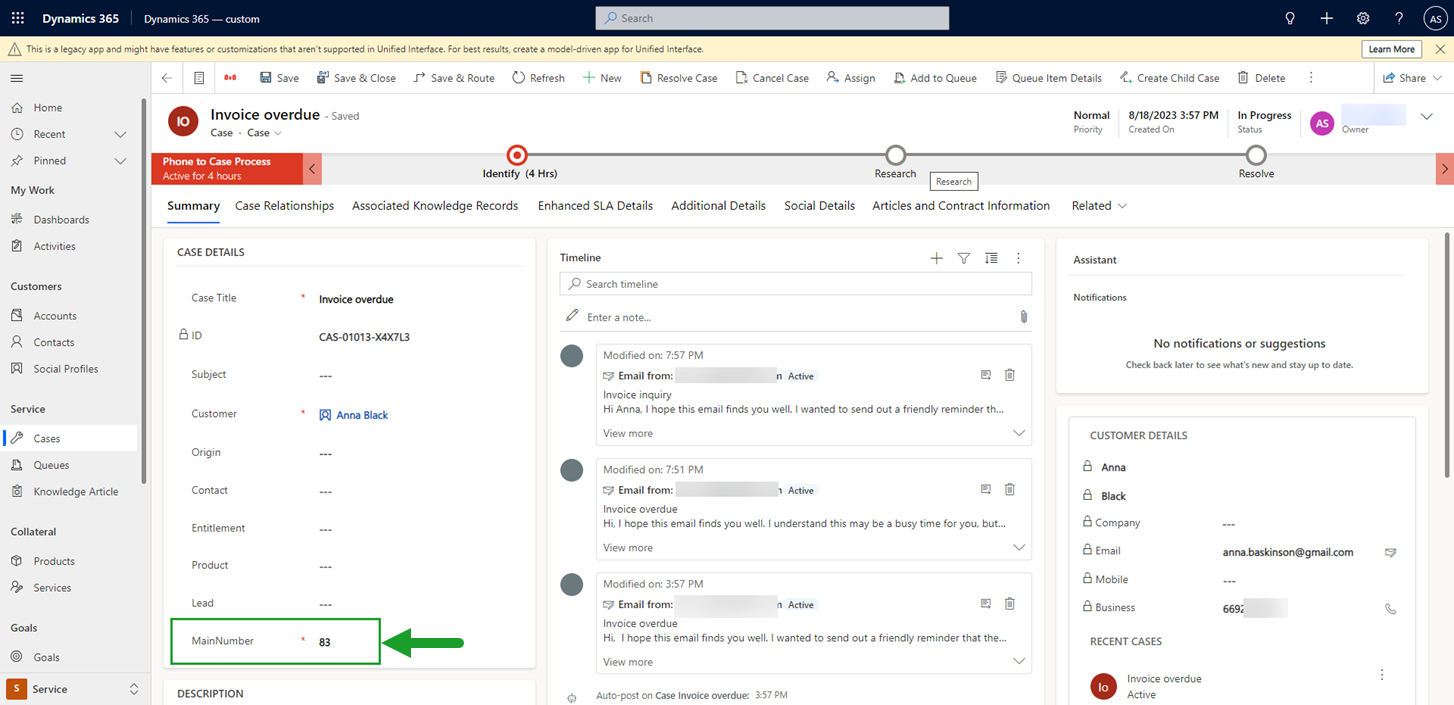Open record set form icon
The height and width of the screenshot is (705, 1454).
coord(199,78)
